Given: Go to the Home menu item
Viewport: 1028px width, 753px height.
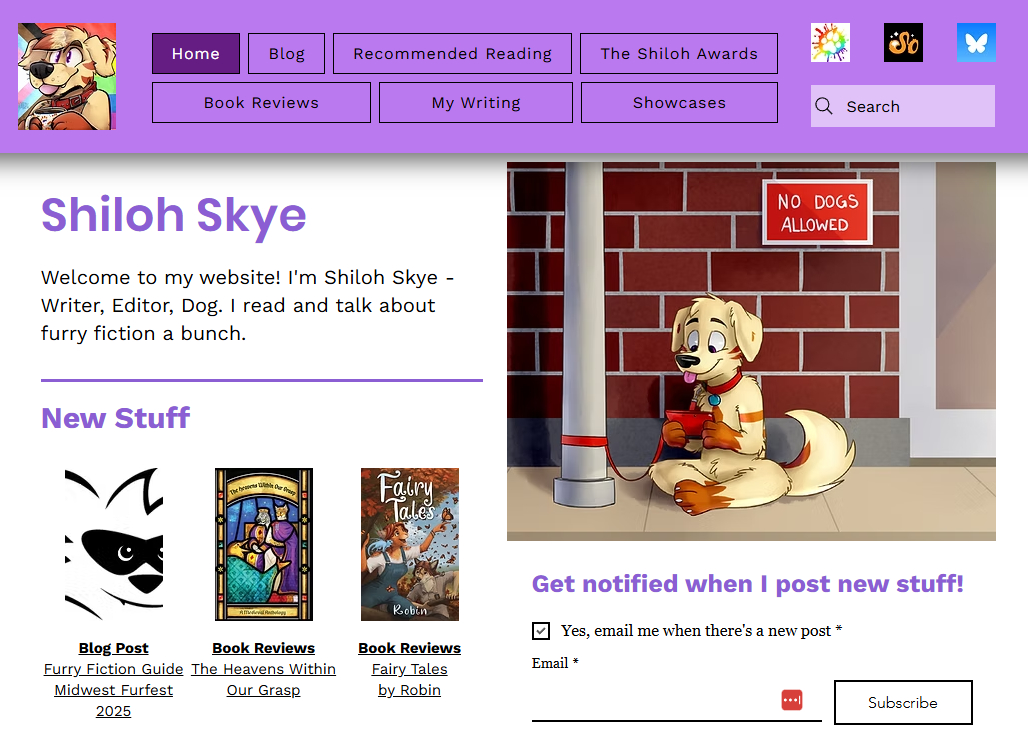Looking at the screenshot, I should (x=195, y=54).
